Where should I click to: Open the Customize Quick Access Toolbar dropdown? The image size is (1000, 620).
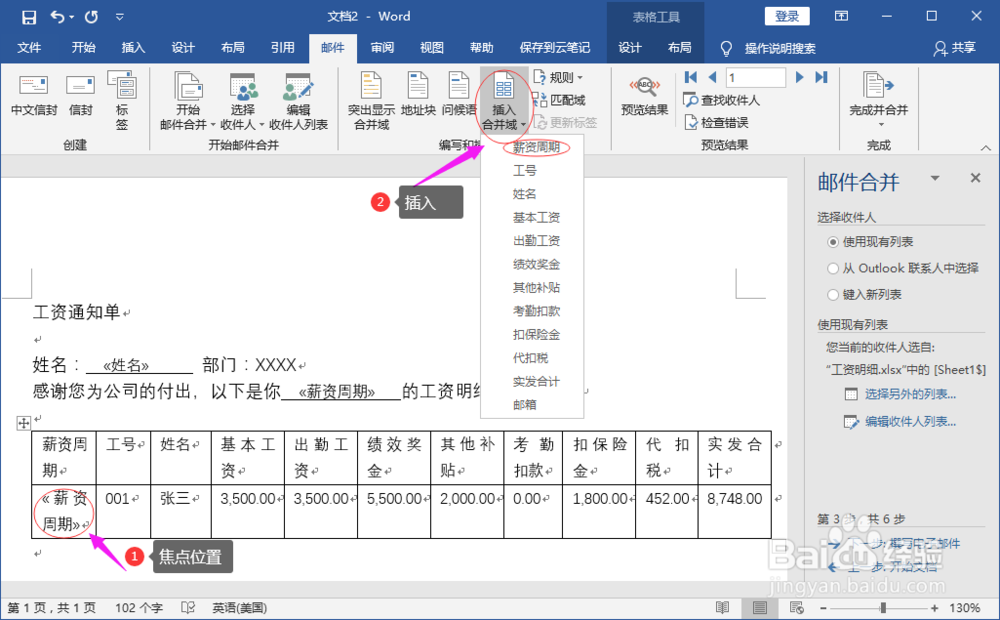tap(119, 17)
